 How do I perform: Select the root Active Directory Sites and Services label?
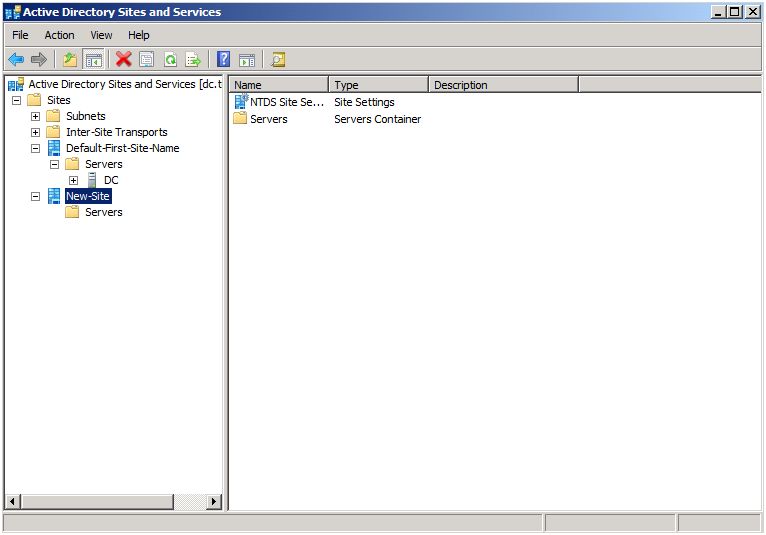(x=125, y=84)
